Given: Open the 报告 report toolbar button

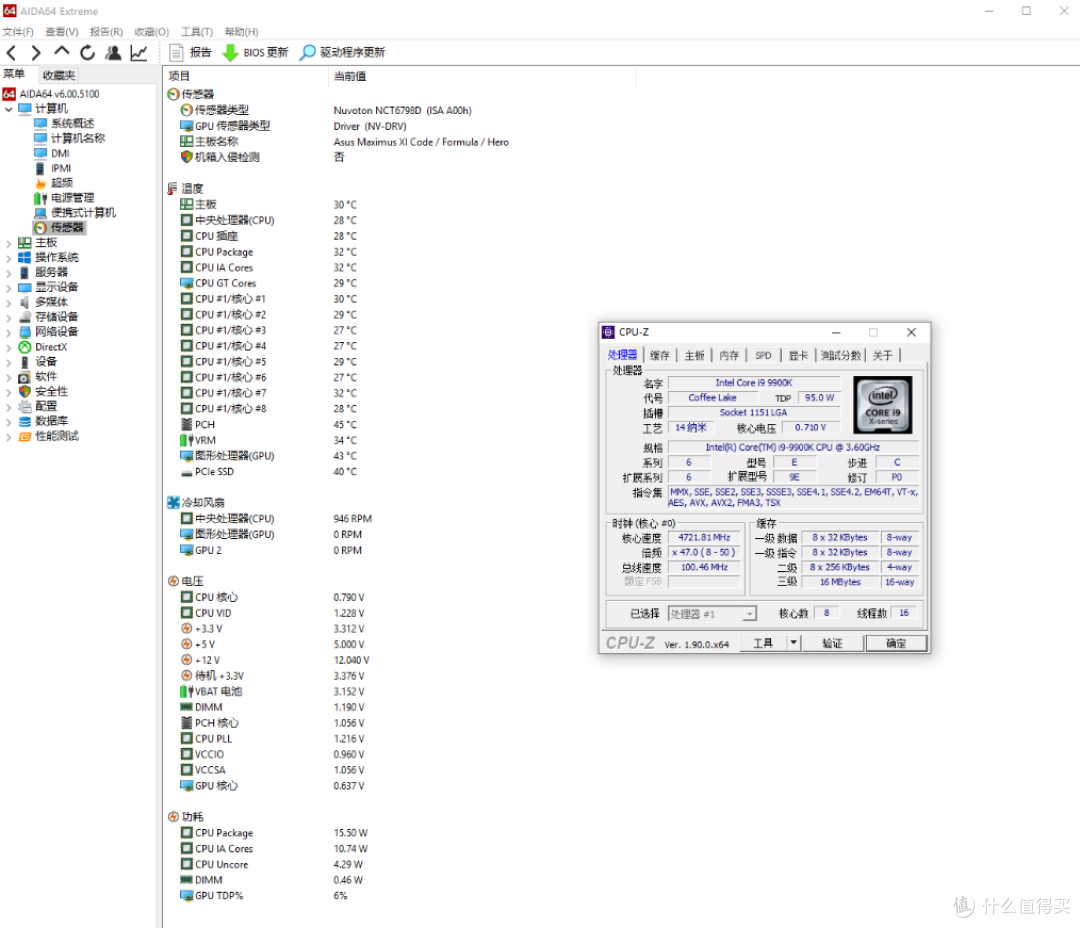Looking at the screenshot, I should (x=190, y=52).
